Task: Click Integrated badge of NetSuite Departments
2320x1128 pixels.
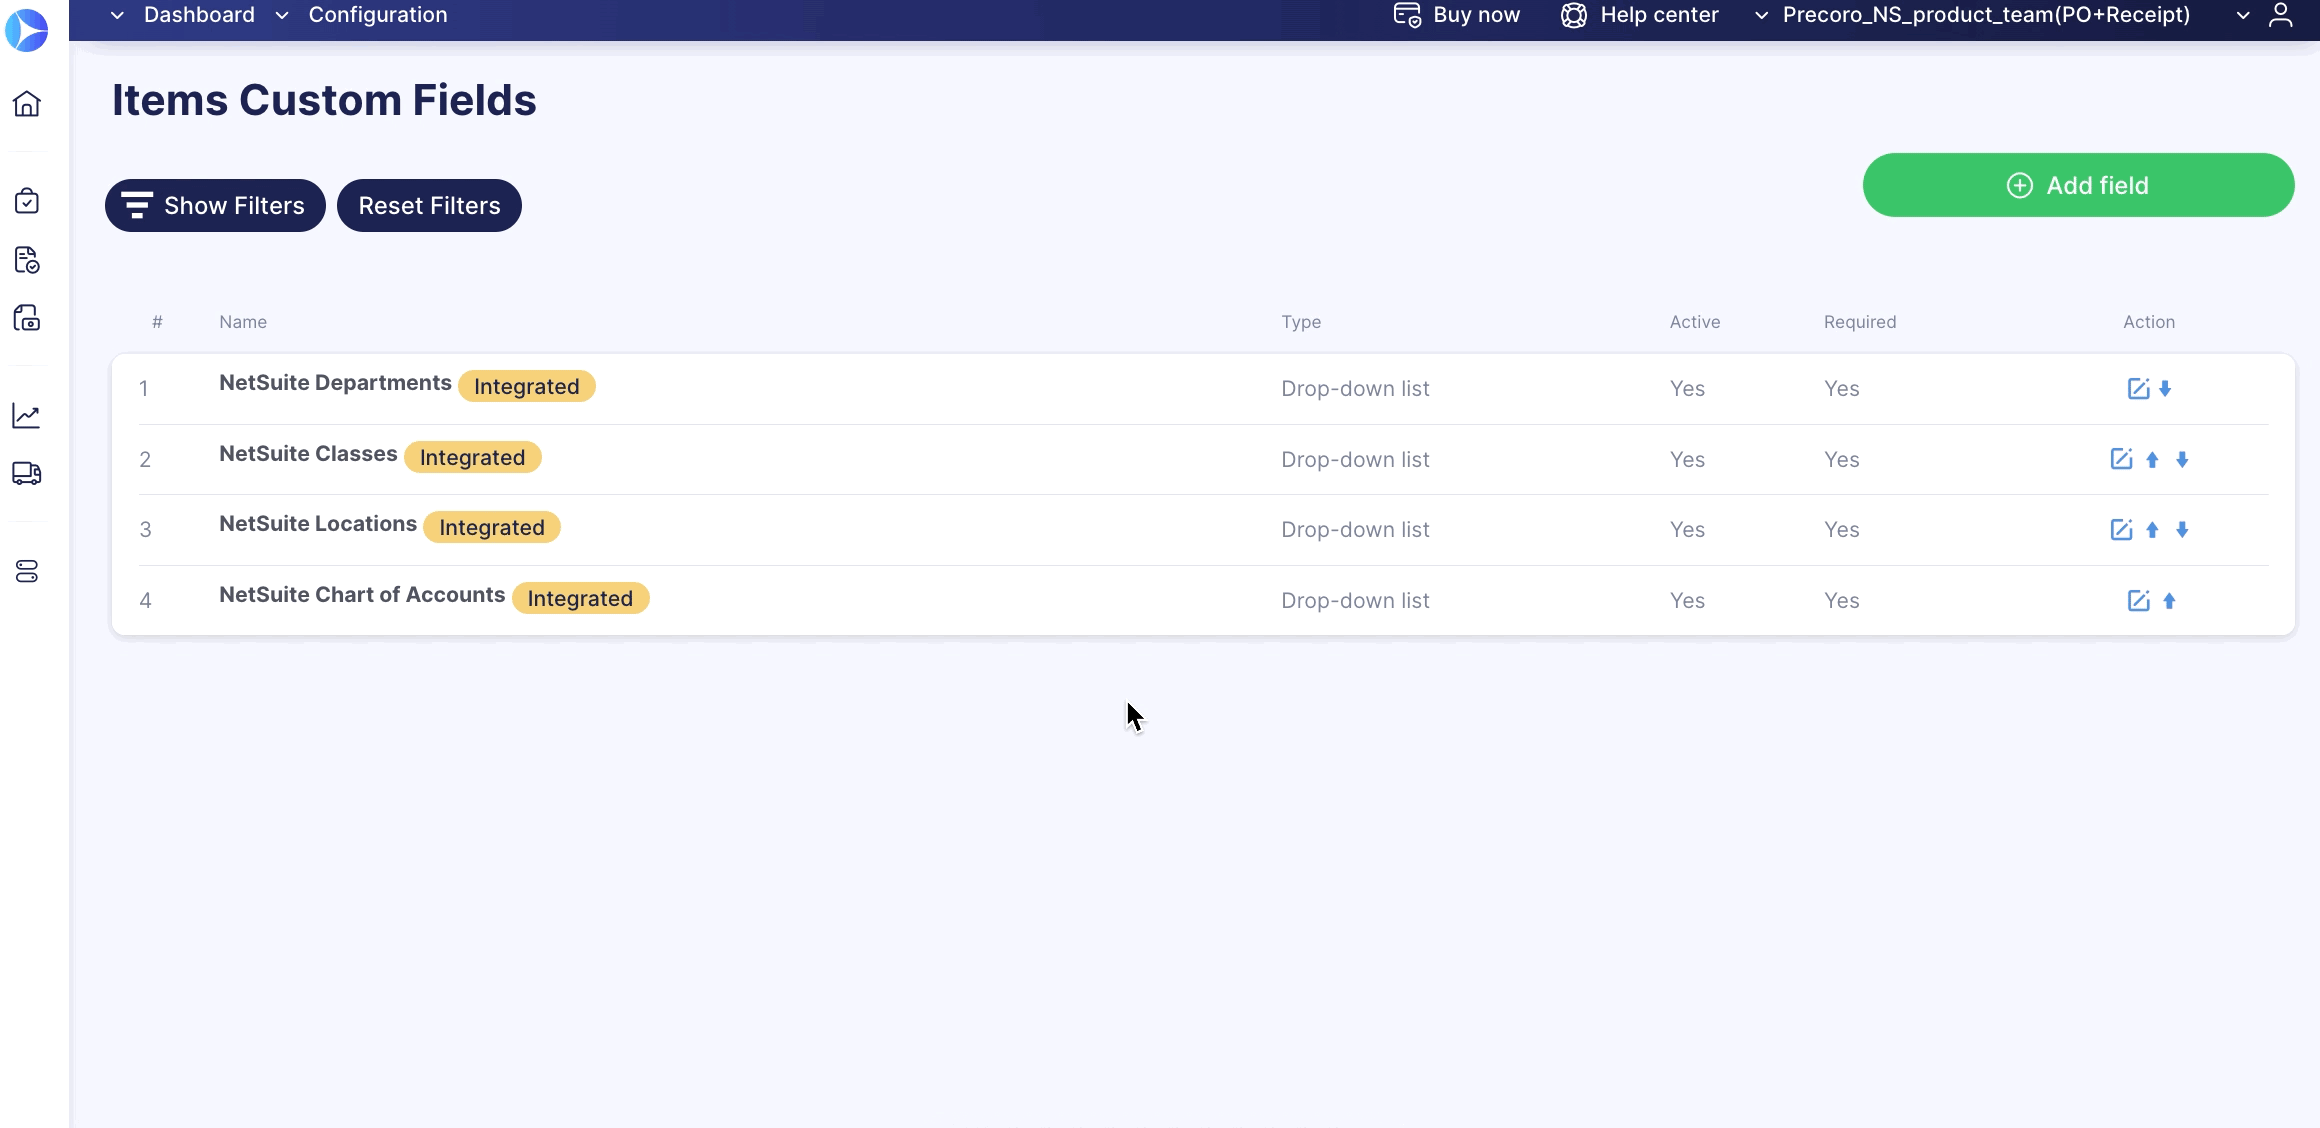Action: point(527,387)
